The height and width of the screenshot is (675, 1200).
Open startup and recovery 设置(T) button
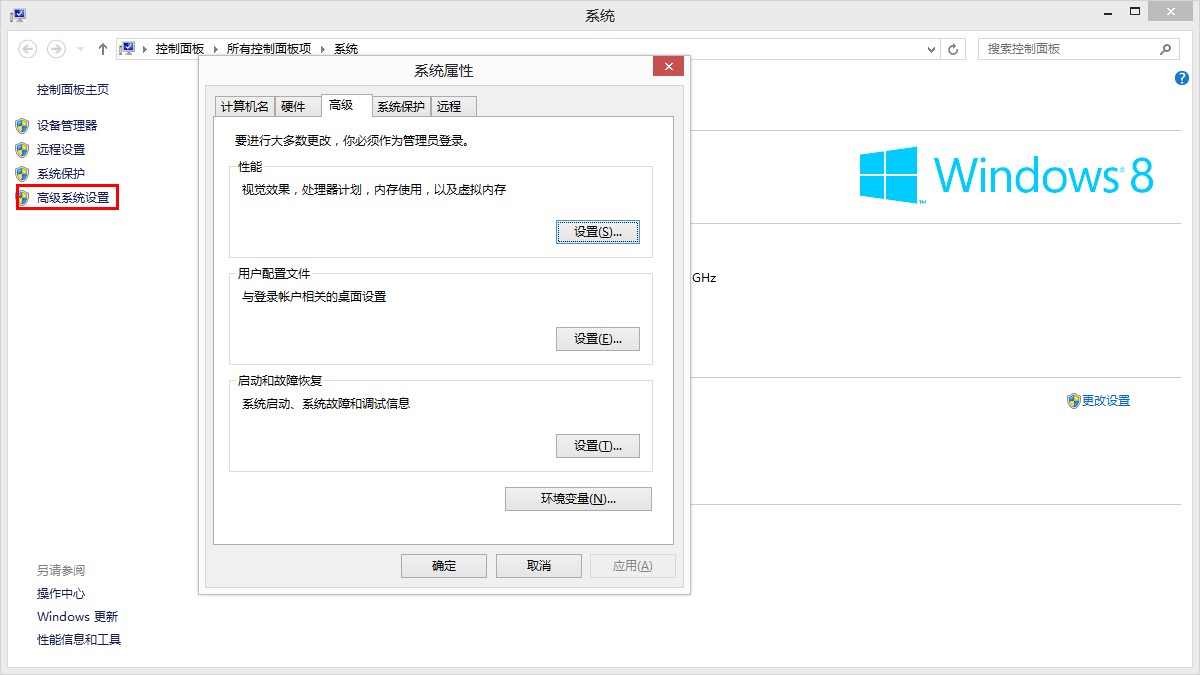(x=597, y=446)
